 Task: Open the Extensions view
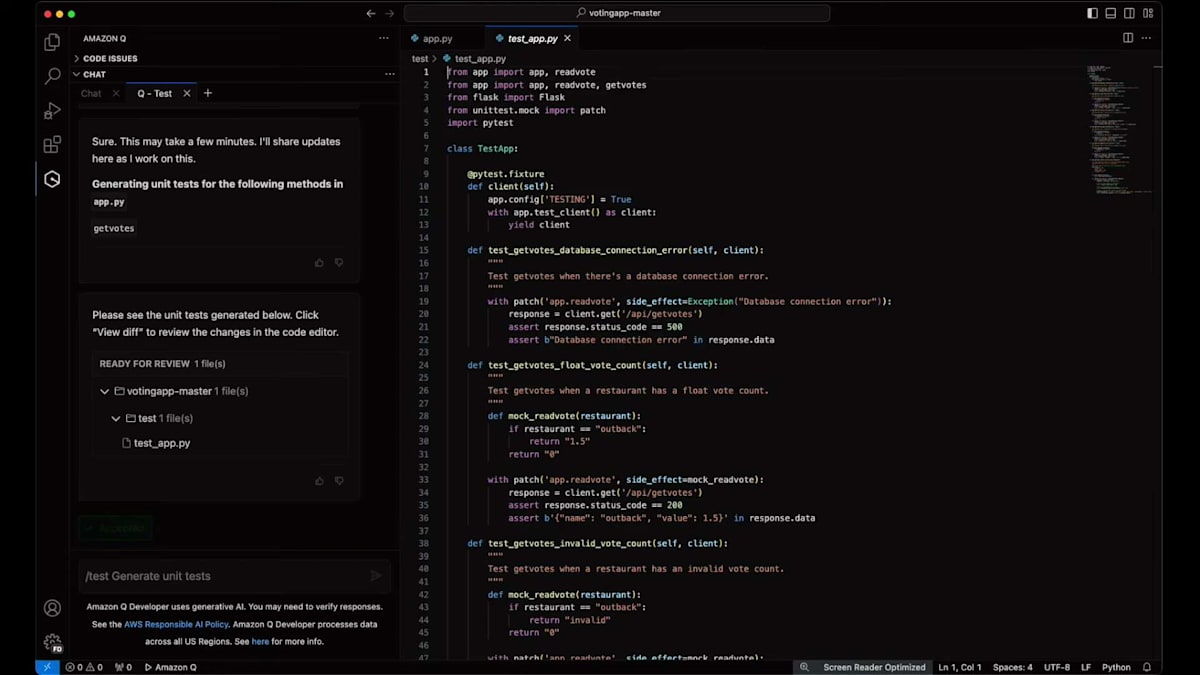point(52,145)
